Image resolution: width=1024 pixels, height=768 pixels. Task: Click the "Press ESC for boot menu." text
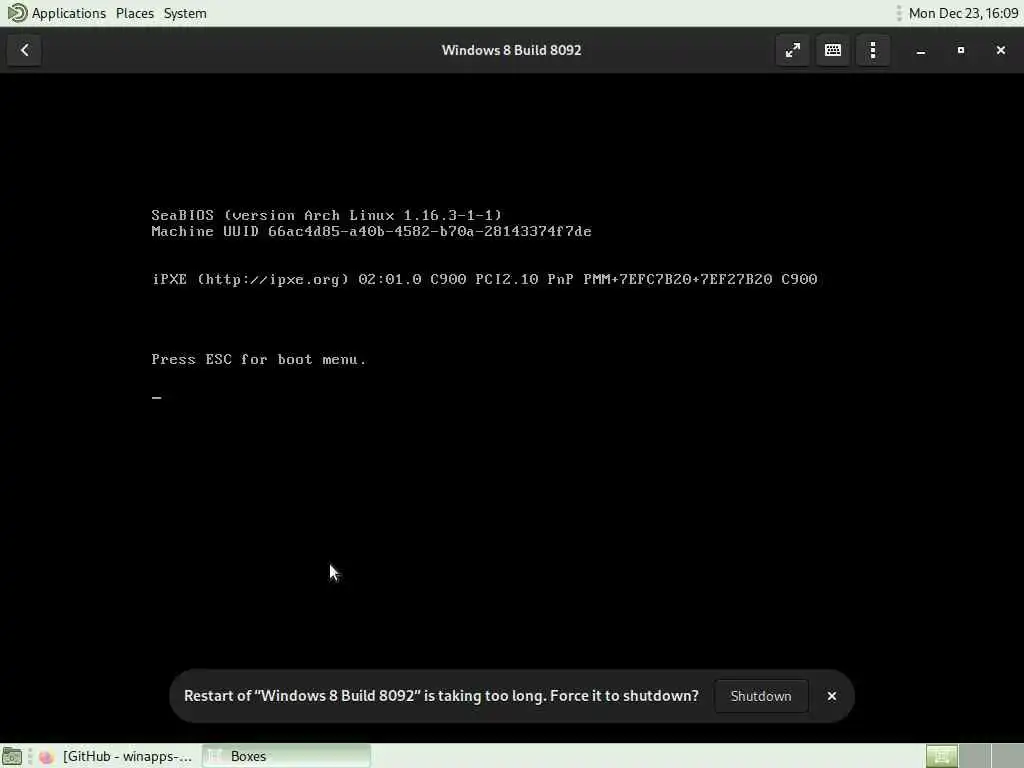(259, 359)
